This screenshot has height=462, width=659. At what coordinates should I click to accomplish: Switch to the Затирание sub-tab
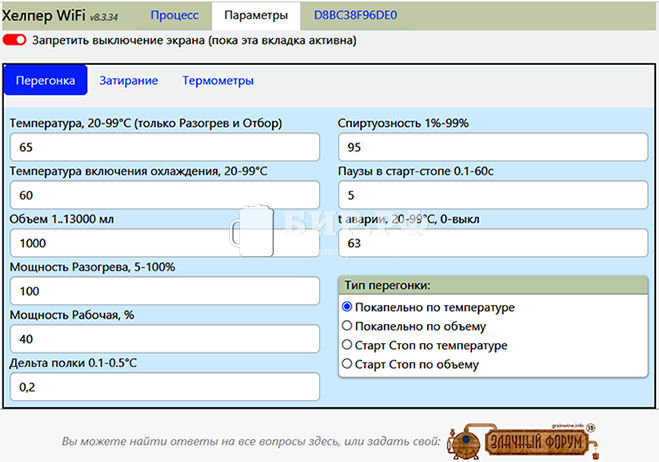pos(129,80)
